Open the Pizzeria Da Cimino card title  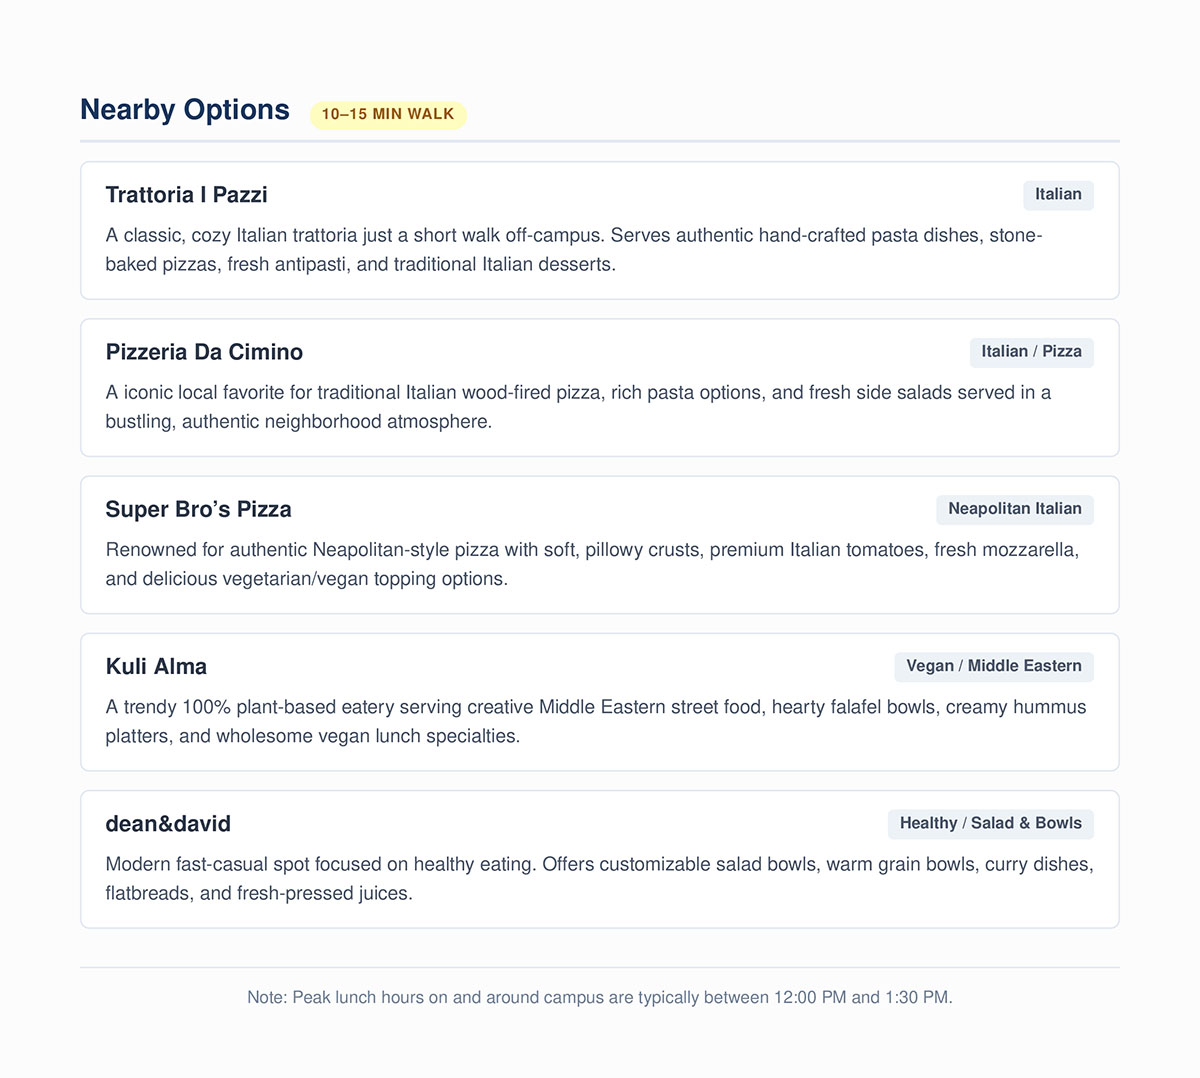pyautogui.click(x=204, y=352)
